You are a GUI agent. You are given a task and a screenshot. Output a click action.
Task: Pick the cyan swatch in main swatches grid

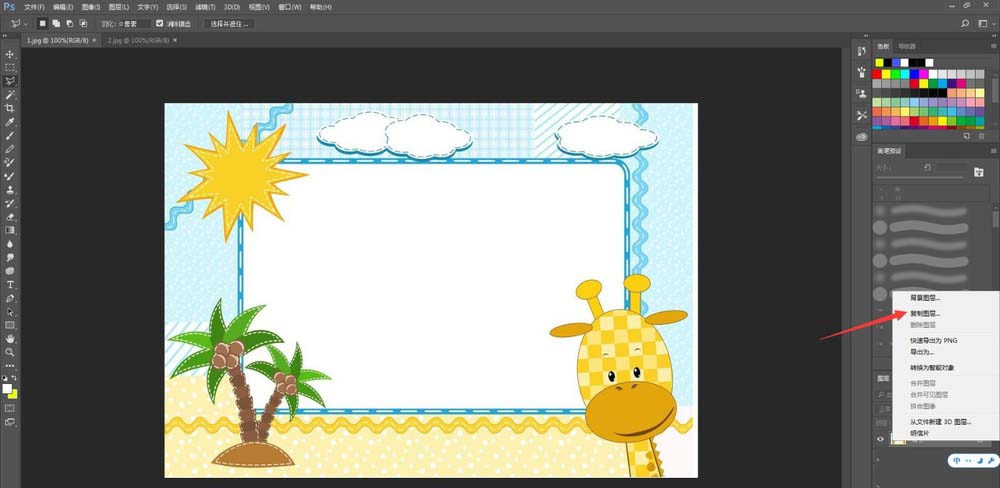click(x=904, y=74)
